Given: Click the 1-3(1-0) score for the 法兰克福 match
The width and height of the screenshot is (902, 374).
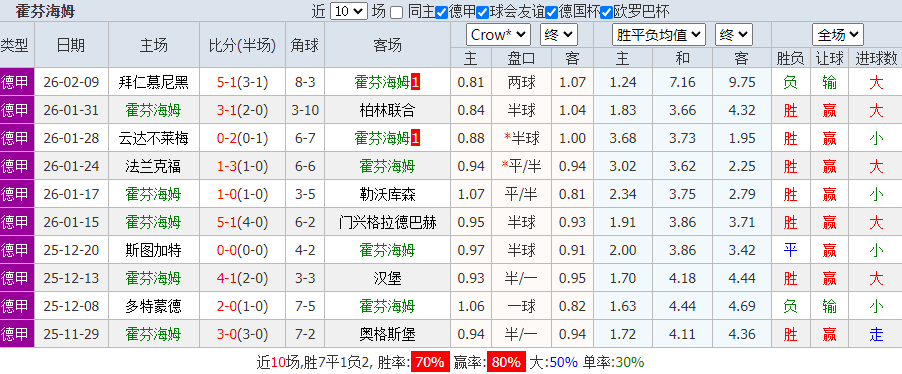Looking at the screenshot, I should pos(242,166).
